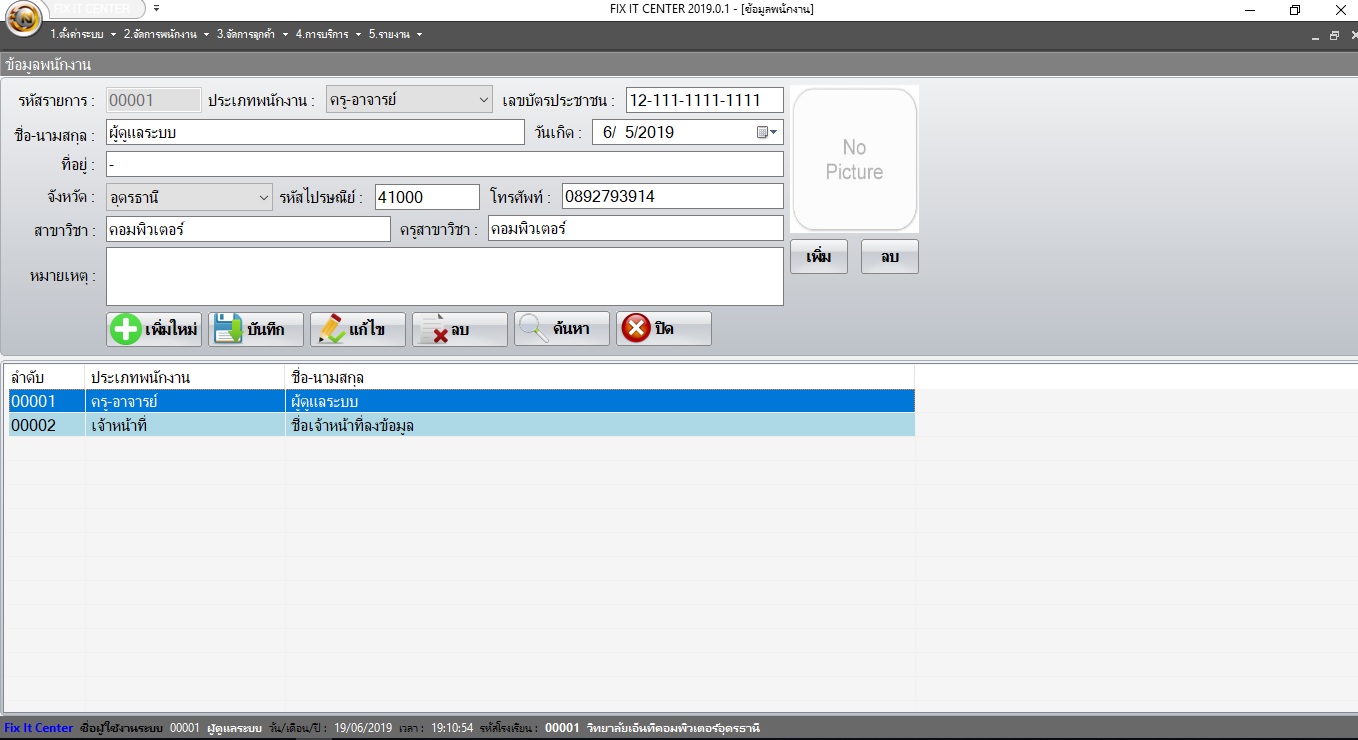
Task: Click the เพิ่ม button under No Picture
Action: [x=819, y=256]
